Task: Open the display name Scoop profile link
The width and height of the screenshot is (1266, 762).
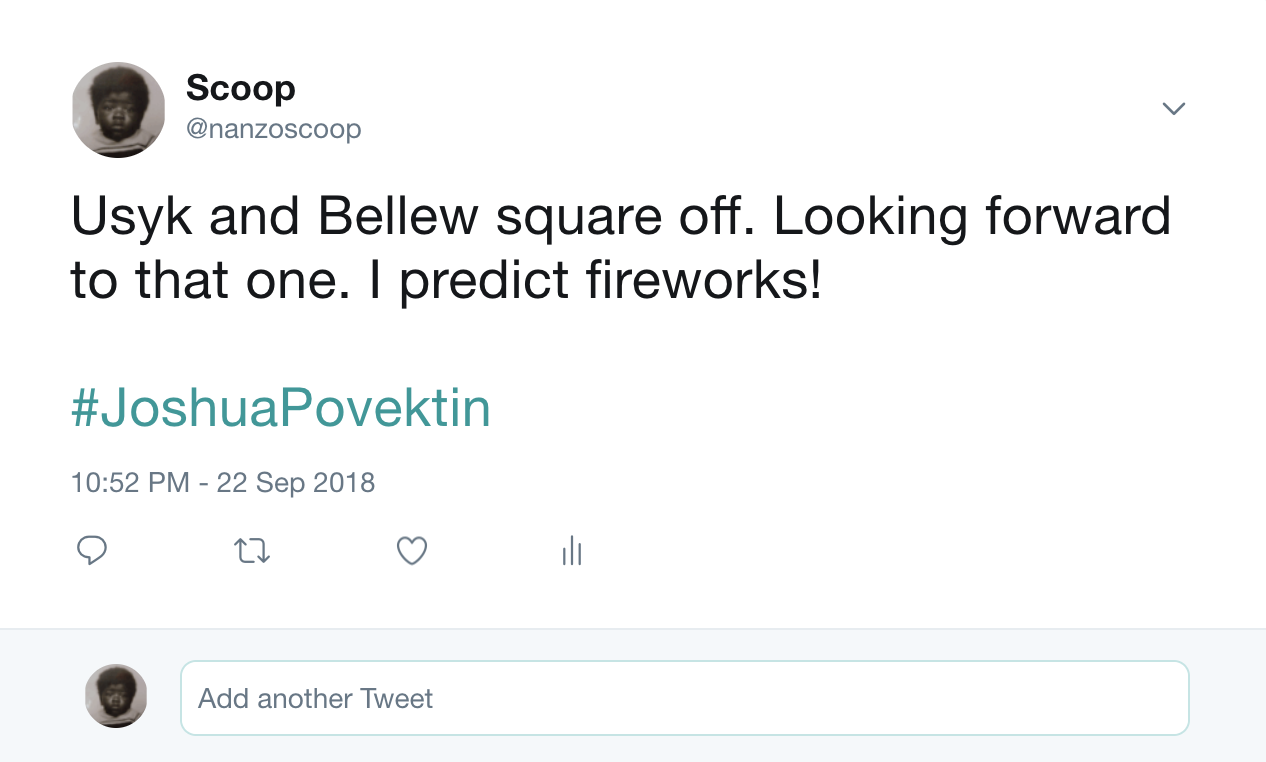Action: (x=241, y=89)
